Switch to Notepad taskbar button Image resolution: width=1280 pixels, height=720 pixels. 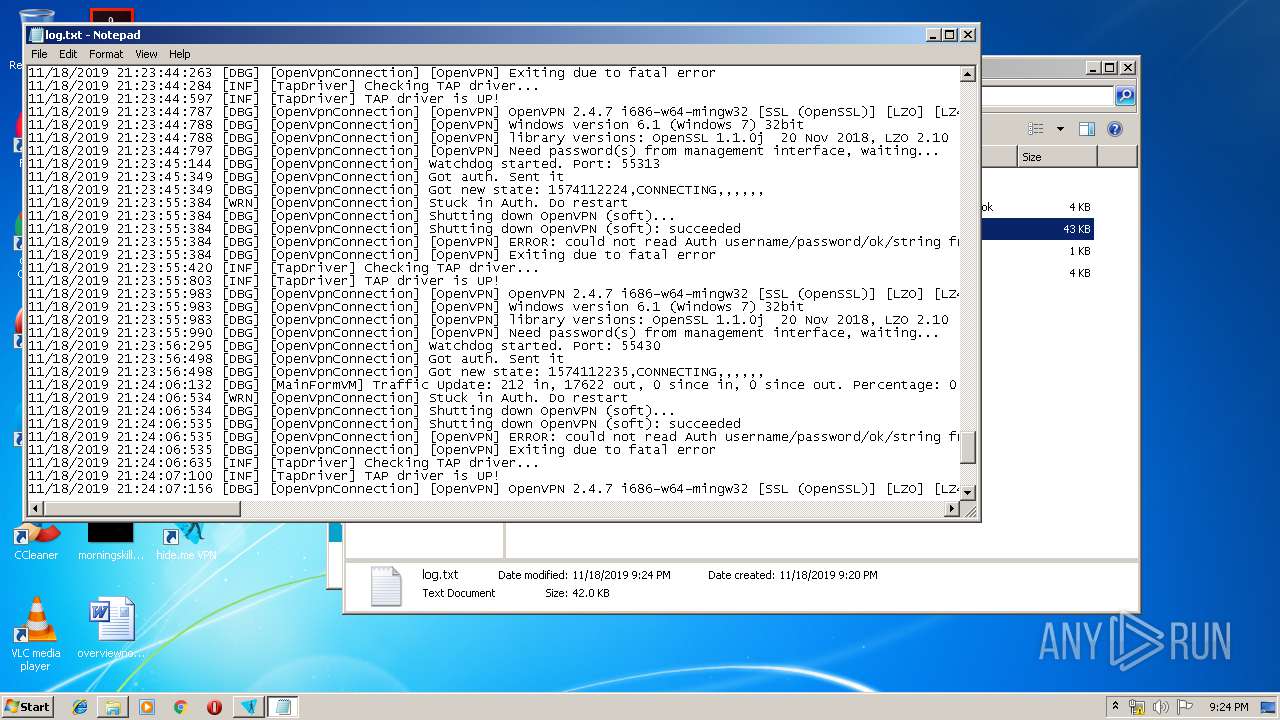283,707
